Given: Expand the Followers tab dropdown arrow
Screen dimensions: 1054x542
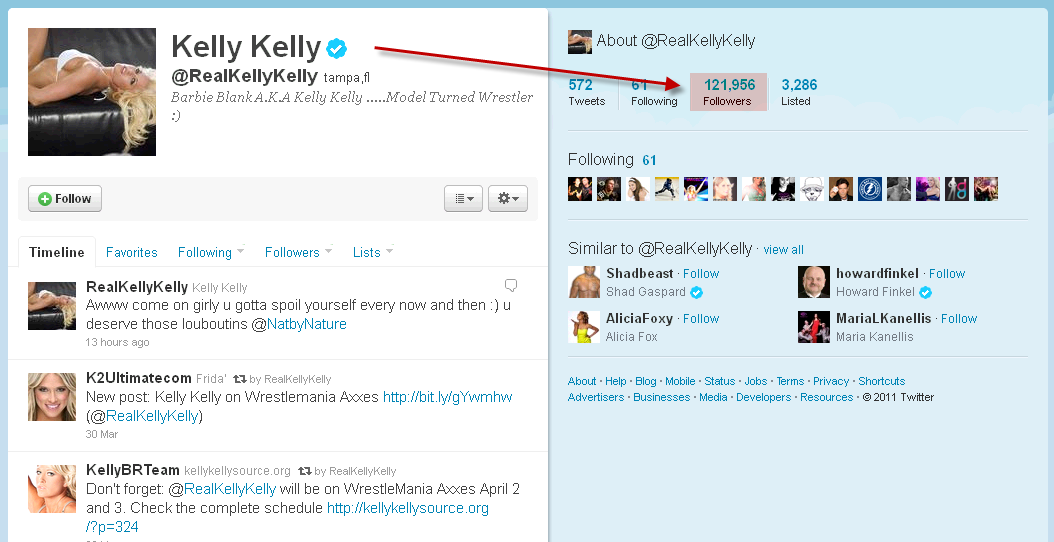Looking at the screenshot, I should click(x=329, y=250).
